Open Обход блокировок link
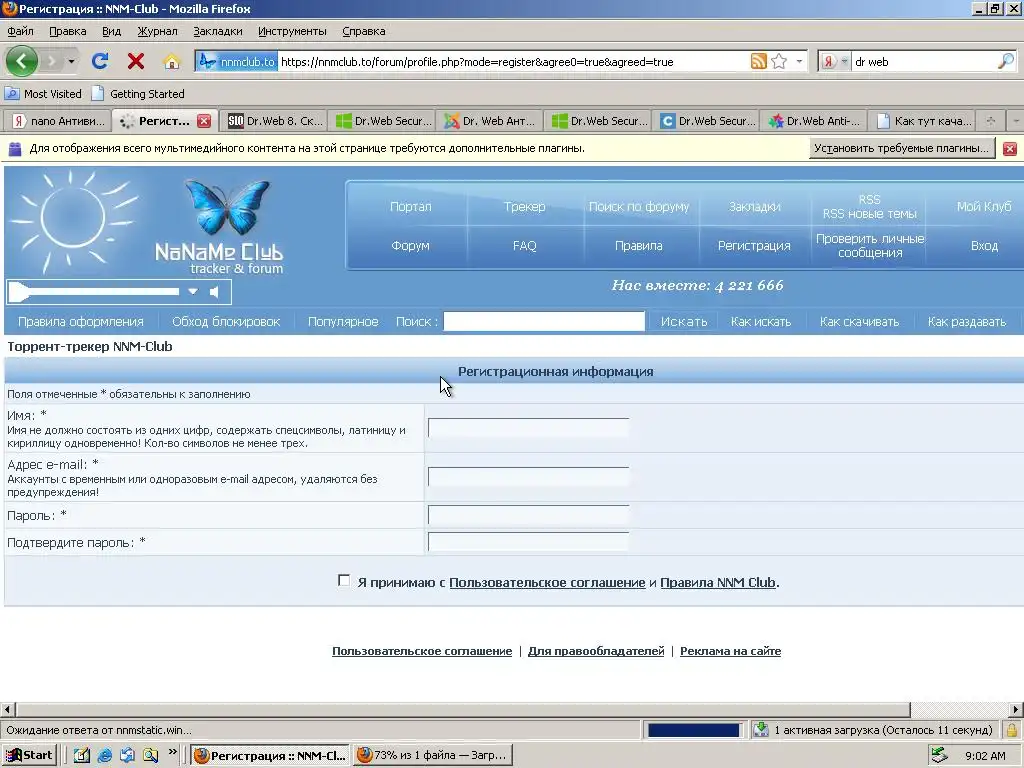The width and height of the screenshot is (1024, 768). [x=225, y=321]
